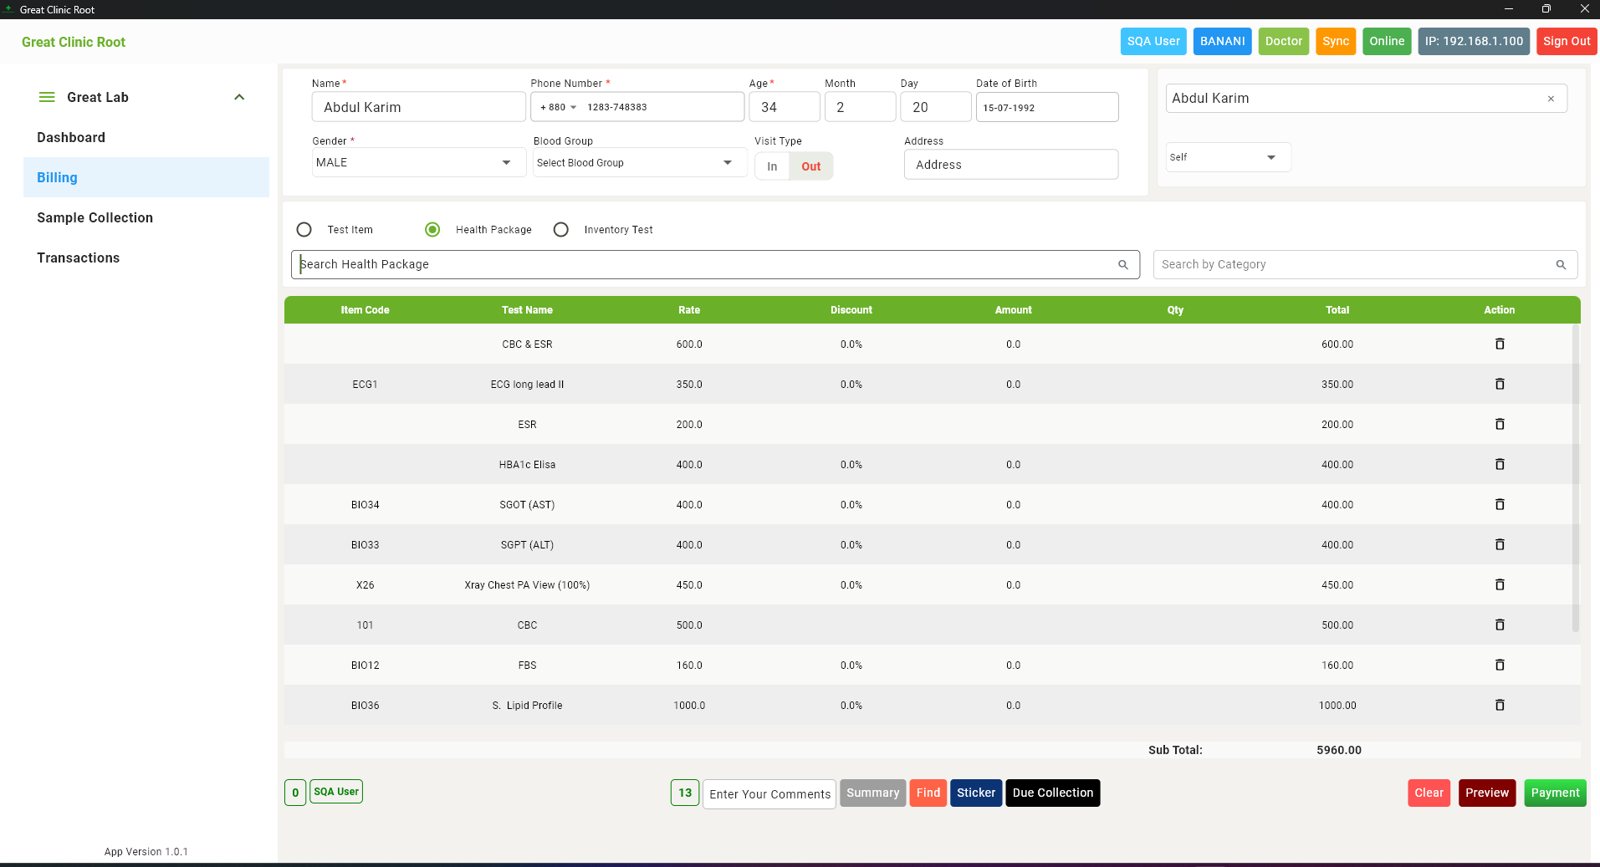Click the Payment button
This screenshot has width=1600, height=867.
(x=1555, y=793)
